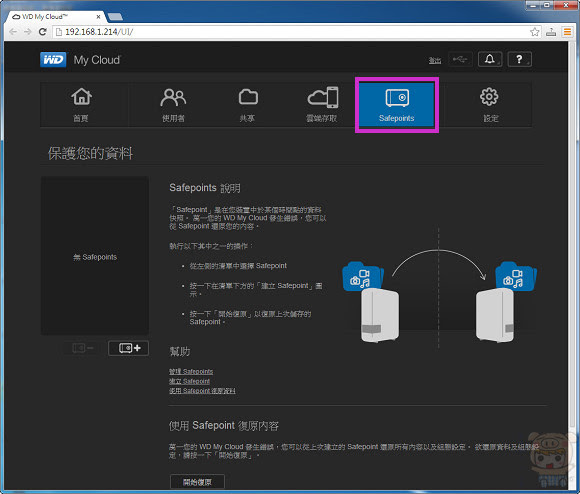Click the 'Safepoints 說明' heading

click(x=205, y=188)
